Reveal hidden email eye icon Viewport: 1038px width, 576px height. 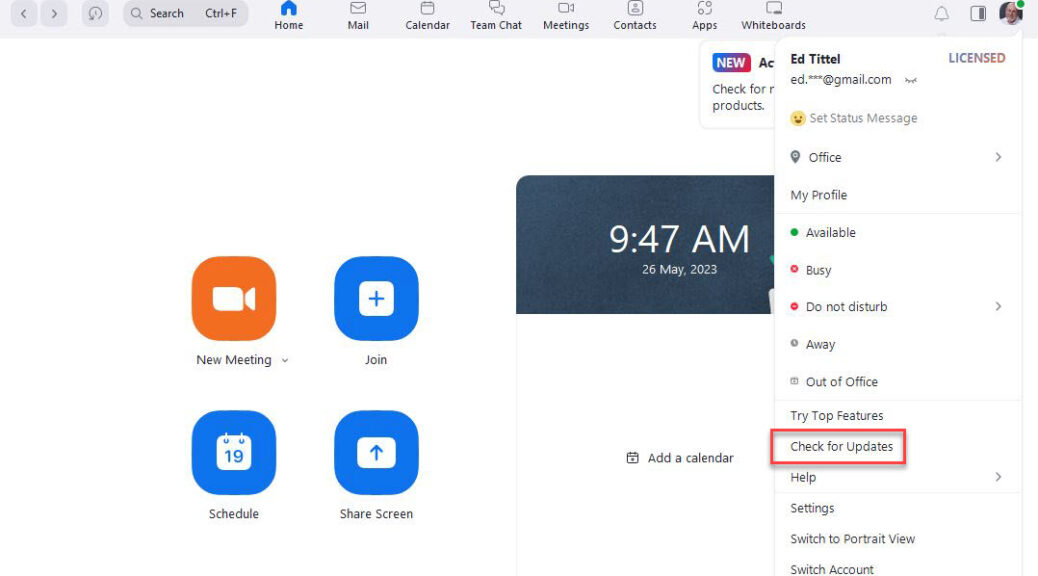tap(911, 81)
